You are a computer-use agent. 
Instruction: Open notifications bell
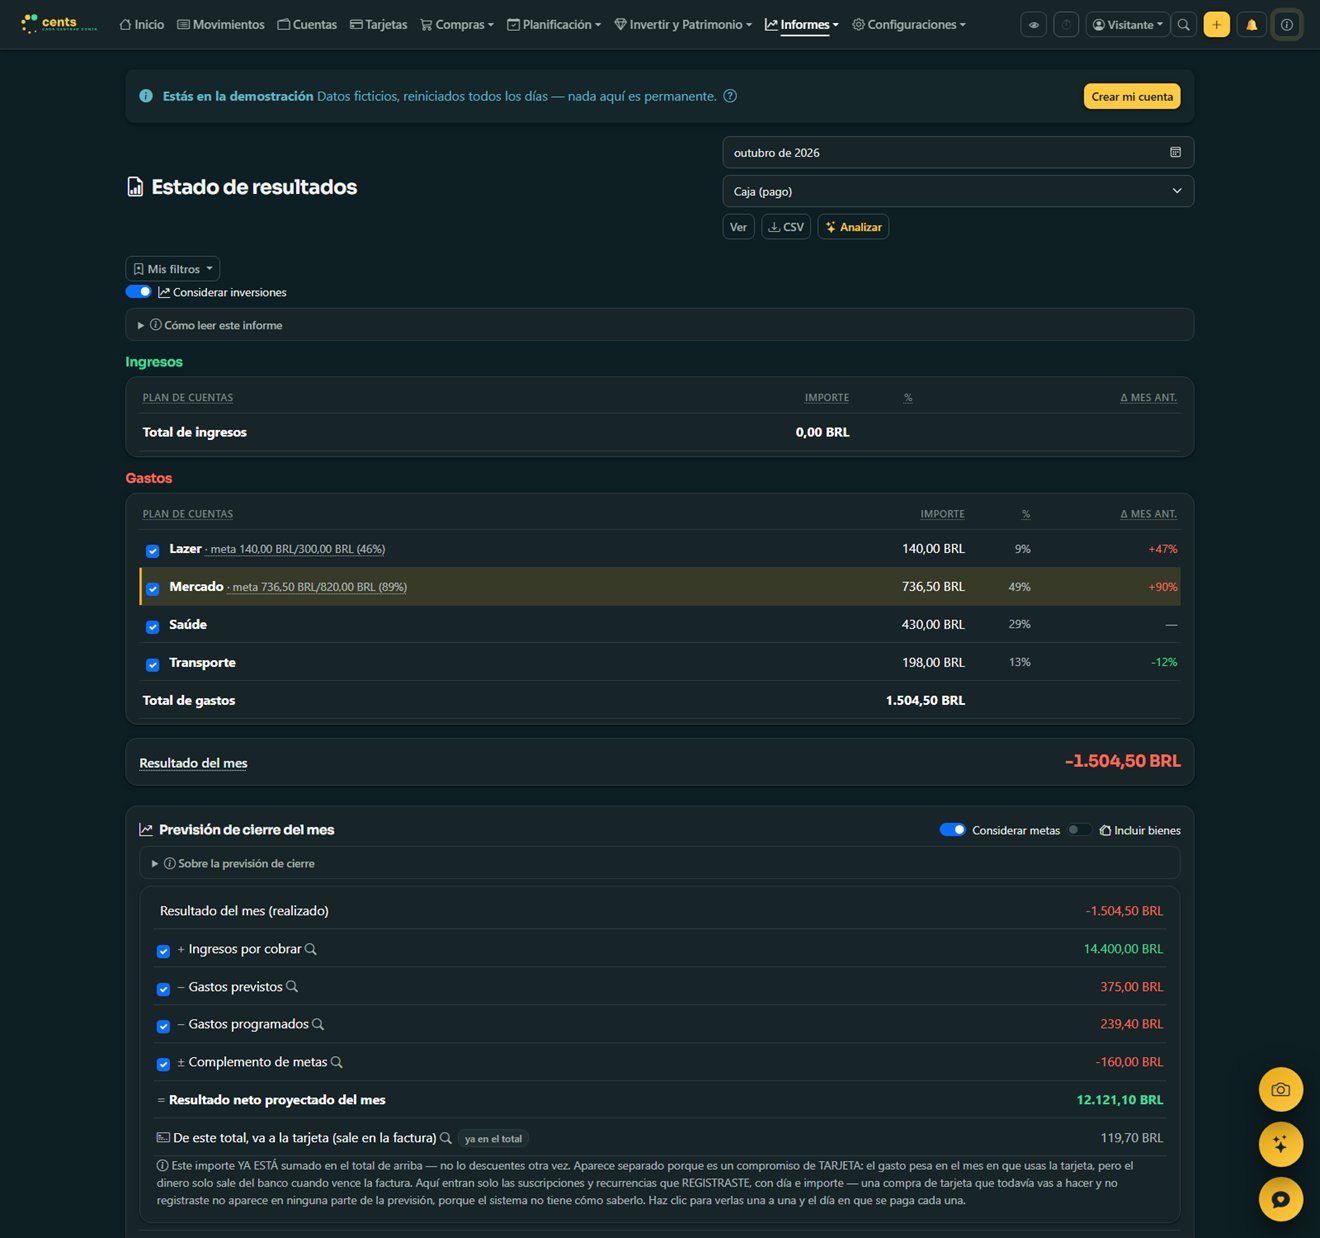coord(1252,25)
